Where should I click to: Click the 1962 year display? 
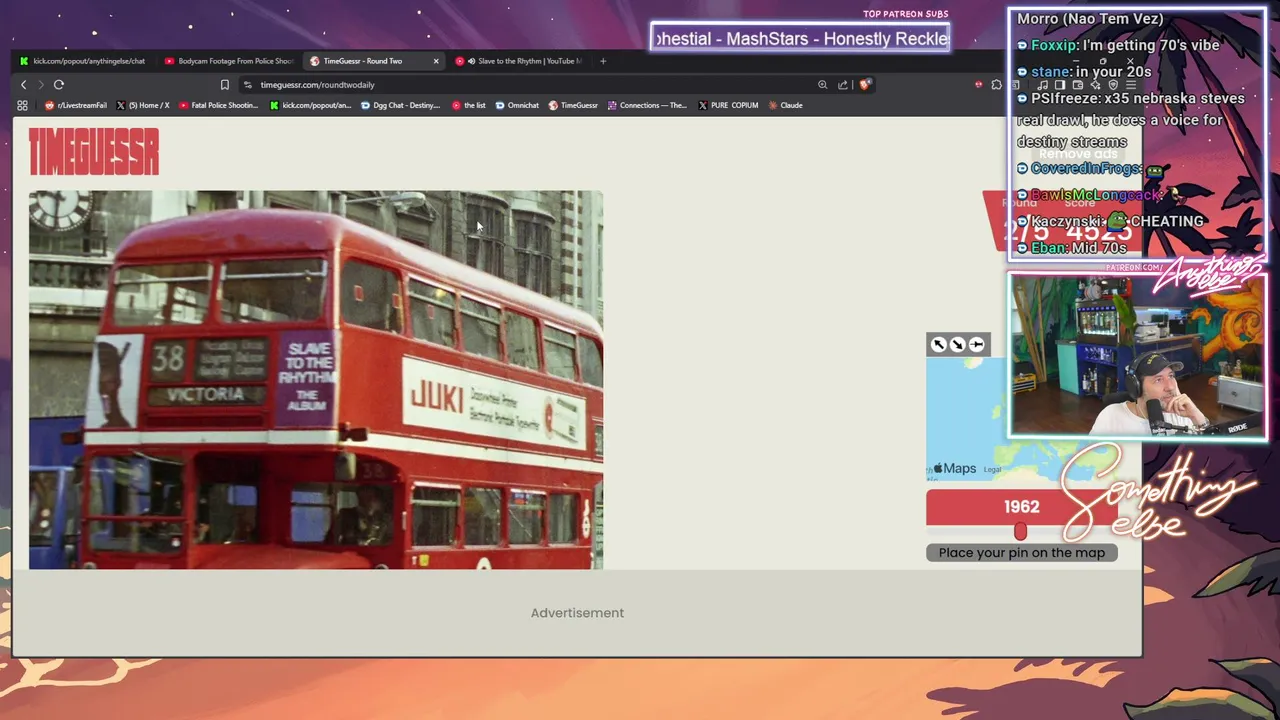1022,507
